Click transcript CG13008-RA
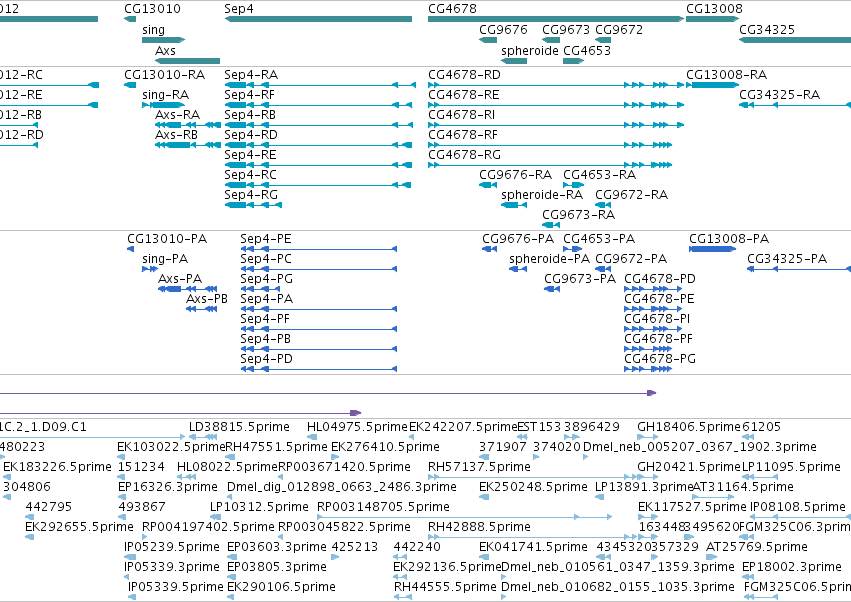This screenshot has height=602, width=851. 713,85
